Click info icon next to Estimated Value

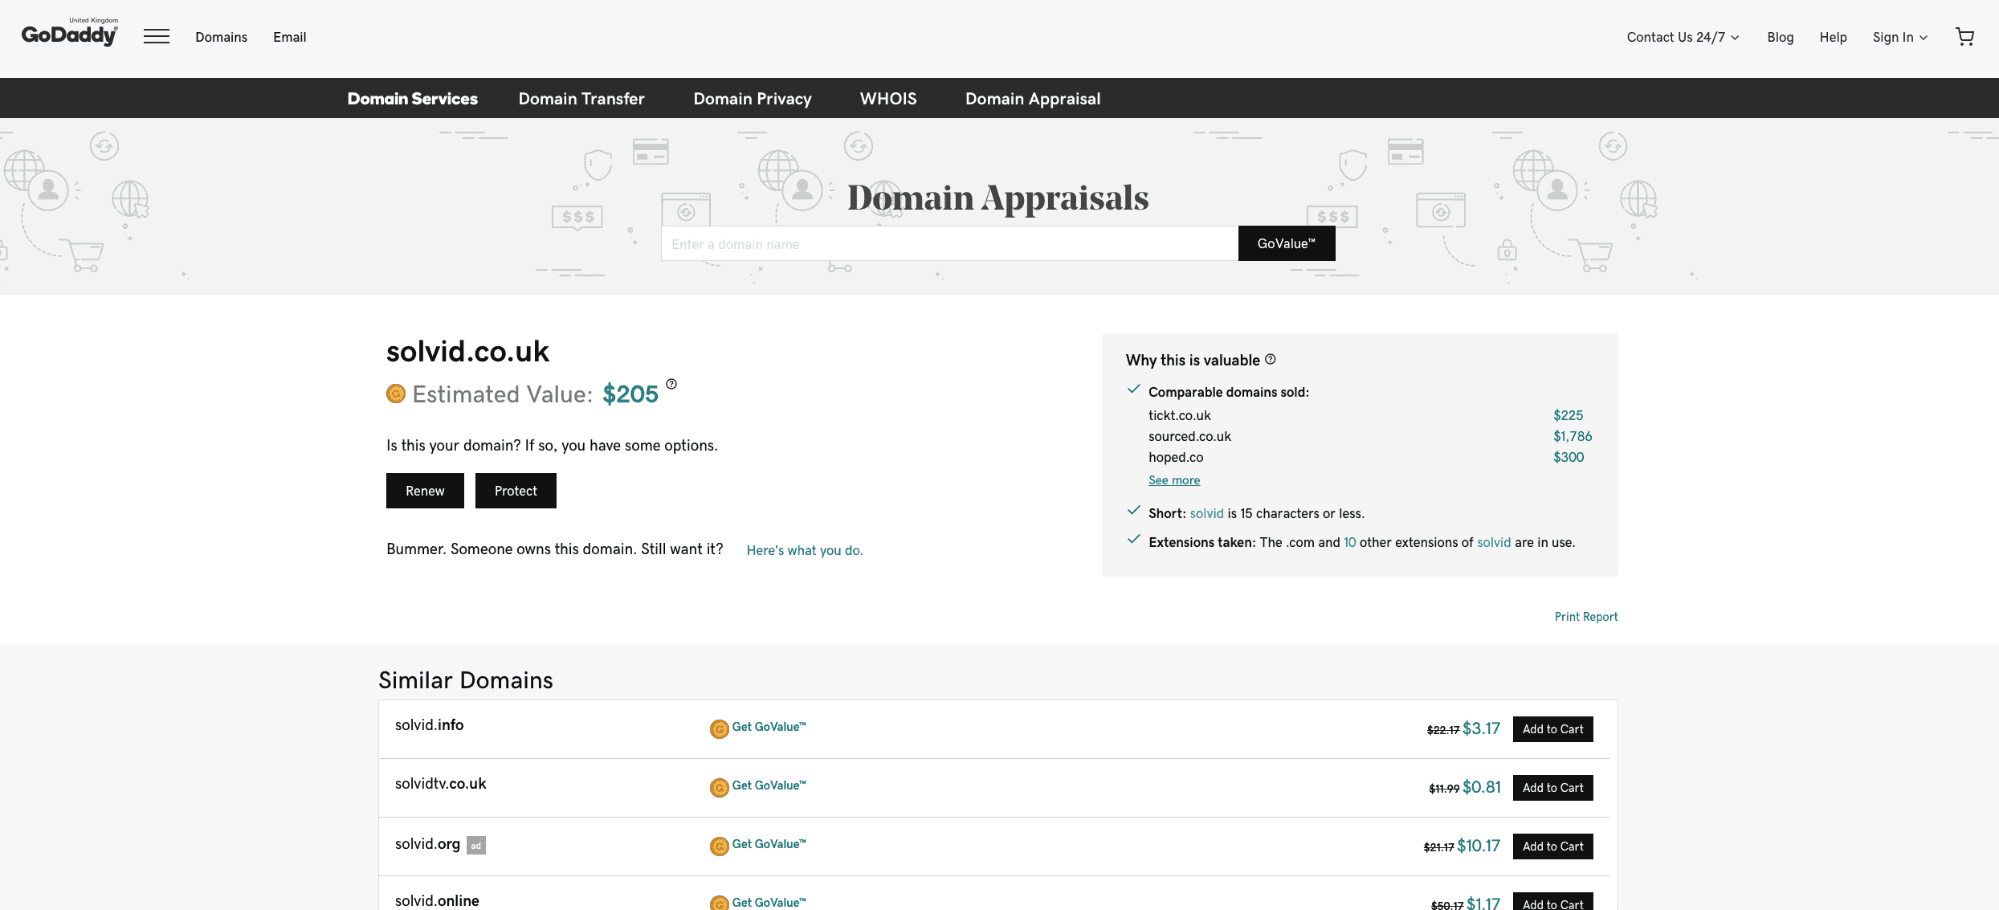[x=671, y=384]
